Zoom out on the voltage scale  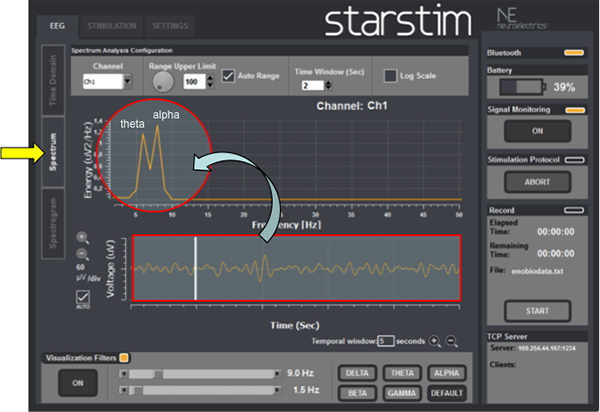click(83, 254)
